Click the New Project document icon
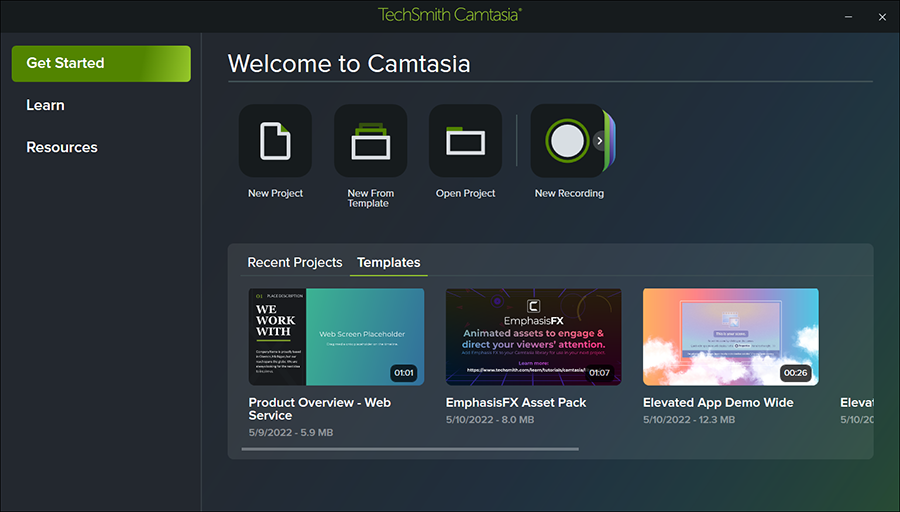 (x=275, y=141)
